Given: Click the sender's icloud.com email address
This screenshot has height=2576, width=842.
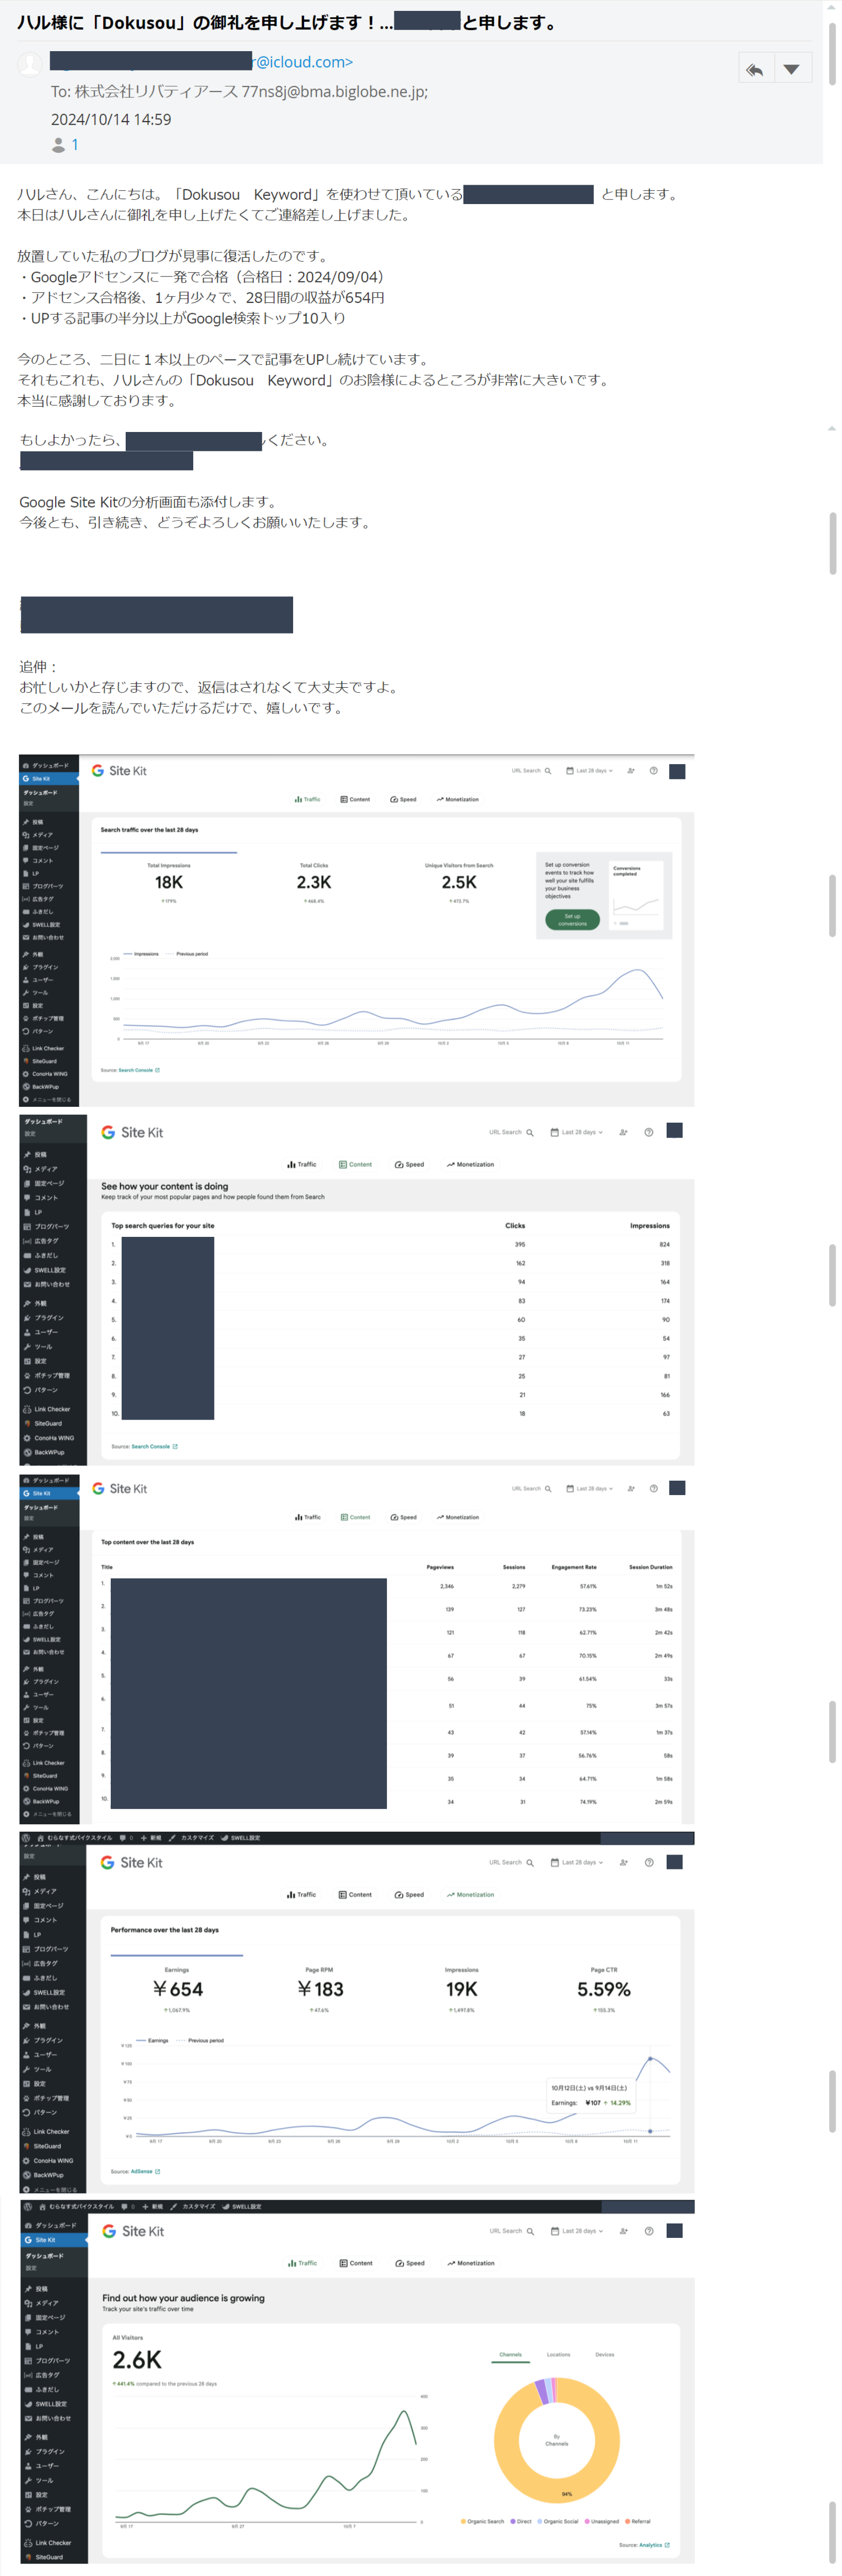Looking at the screenshot, I should click(x=302, y=62).
